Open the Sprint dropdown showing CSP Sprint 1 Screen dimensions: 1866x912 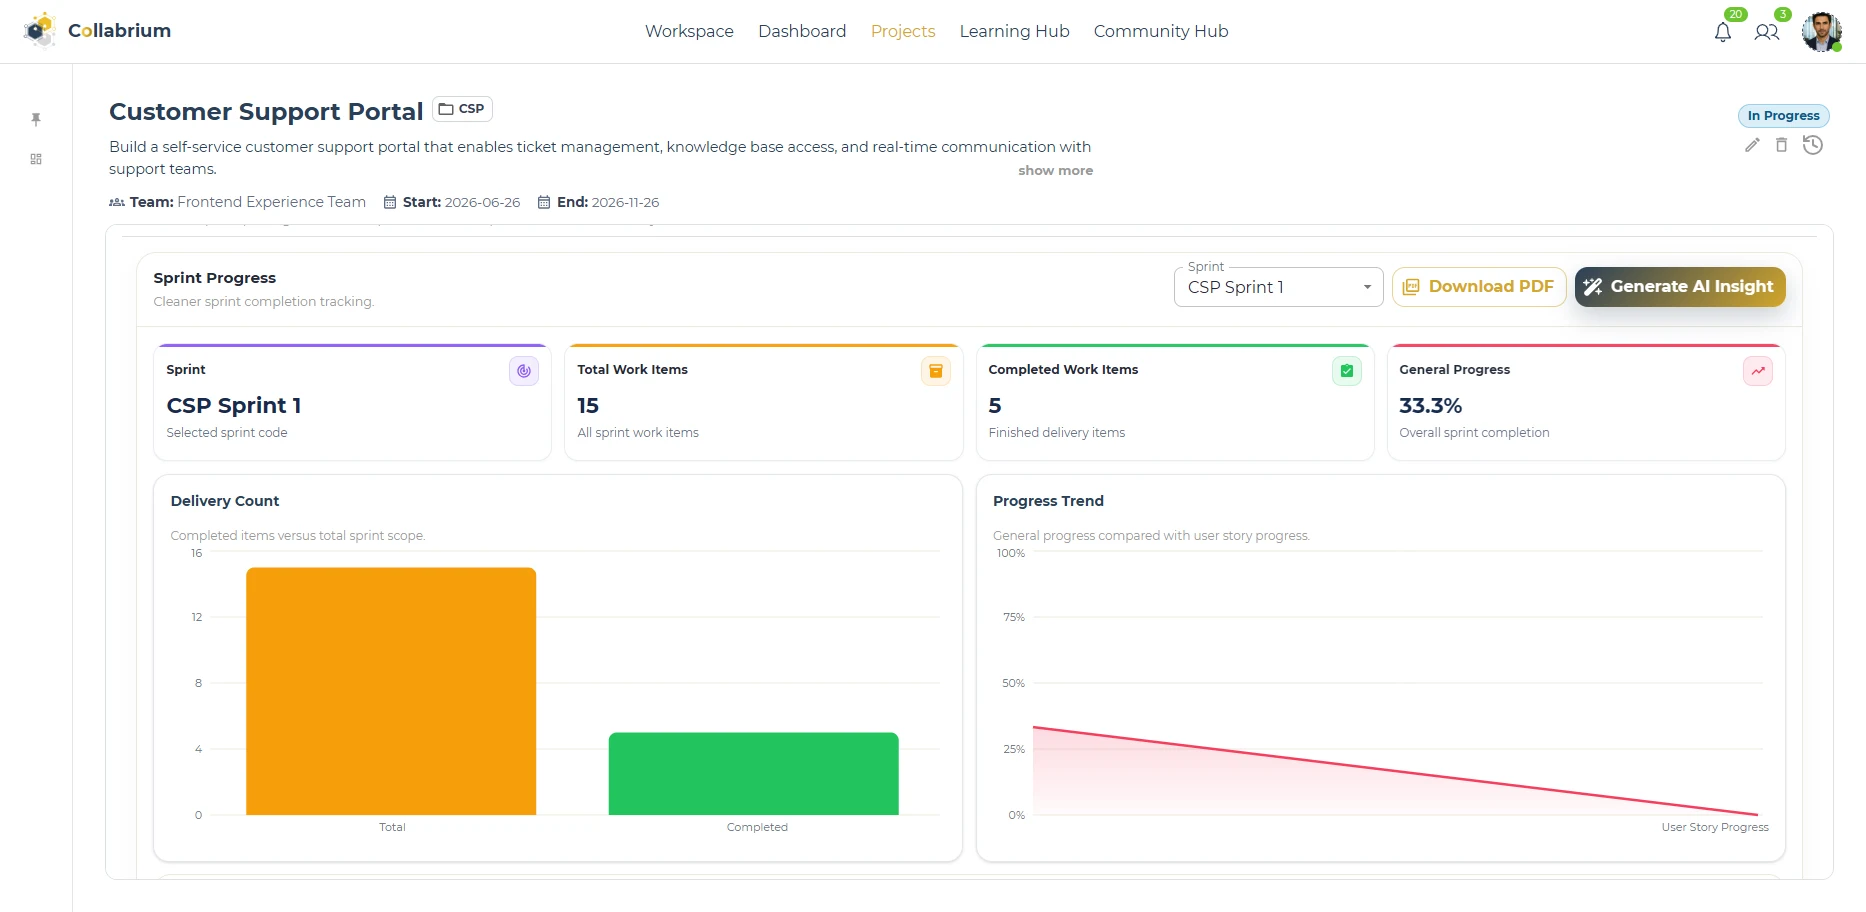coord(1278,287)
